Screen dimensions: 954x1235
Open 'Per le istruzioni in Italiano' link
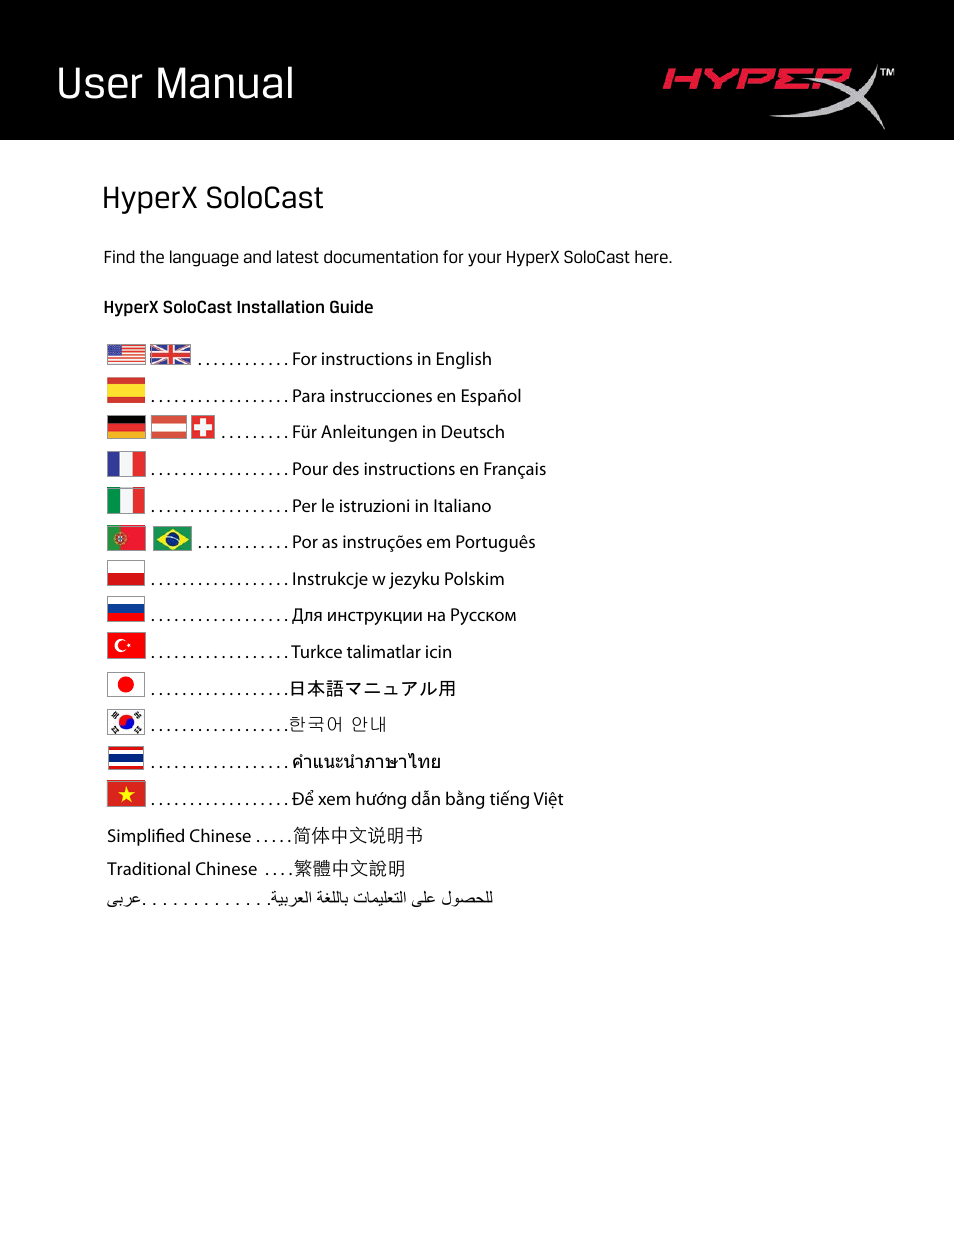click(392, 506)
